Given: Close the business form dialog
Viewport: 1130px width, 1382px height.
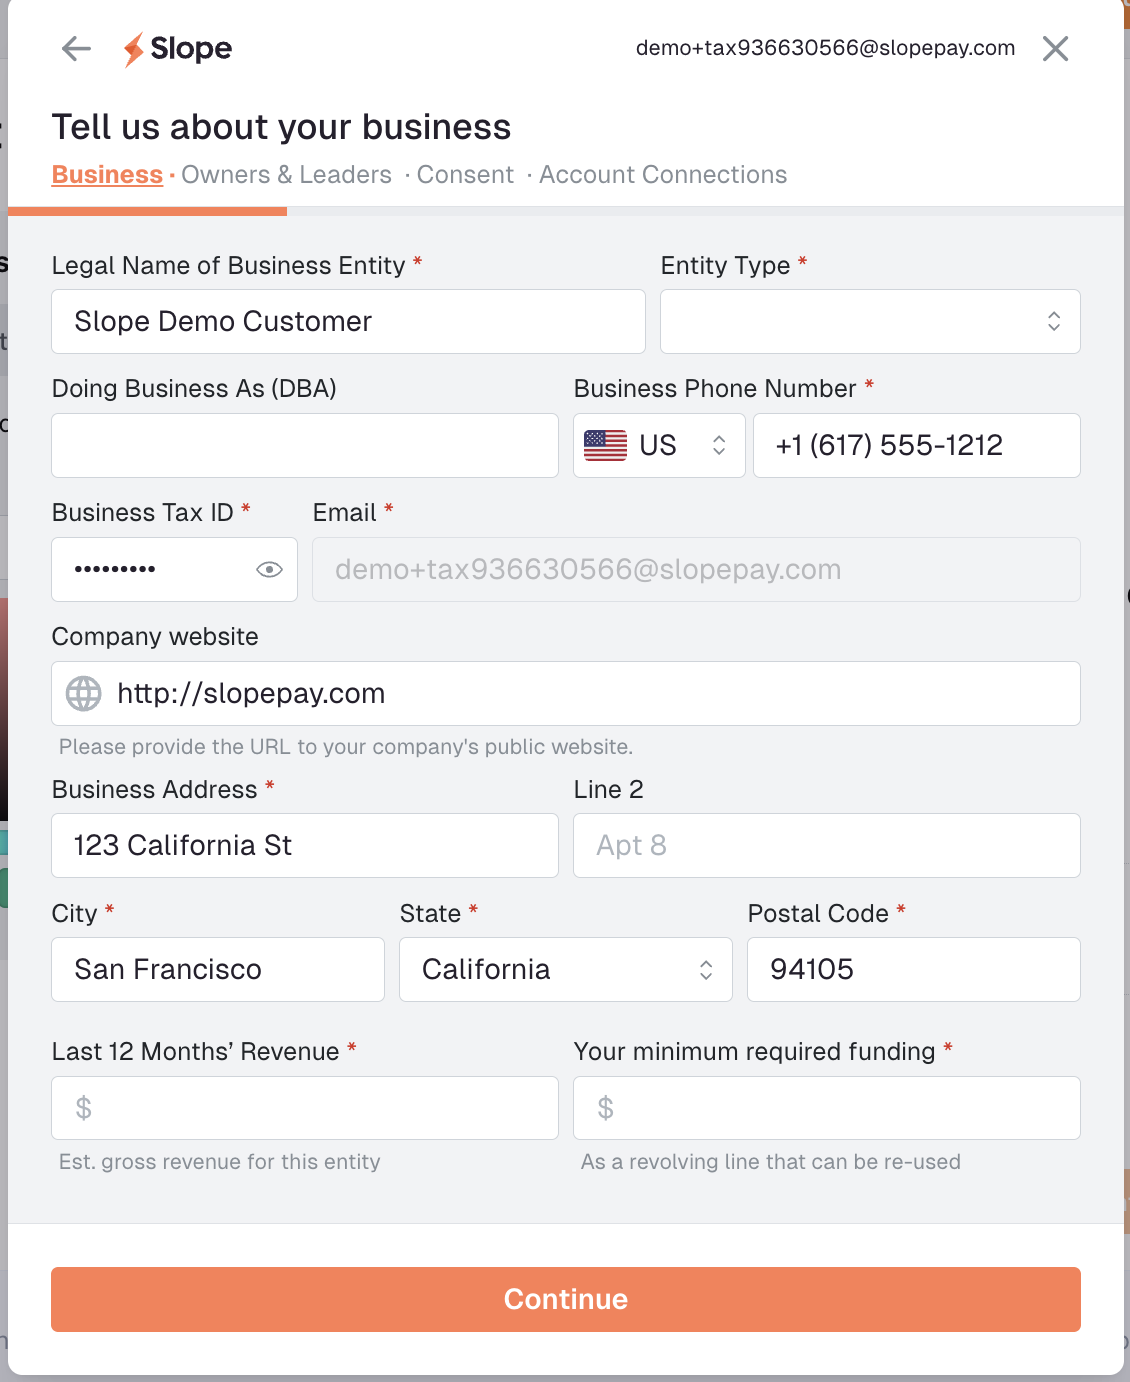Looking at the screenshot, I should (x=1055, y=48).
